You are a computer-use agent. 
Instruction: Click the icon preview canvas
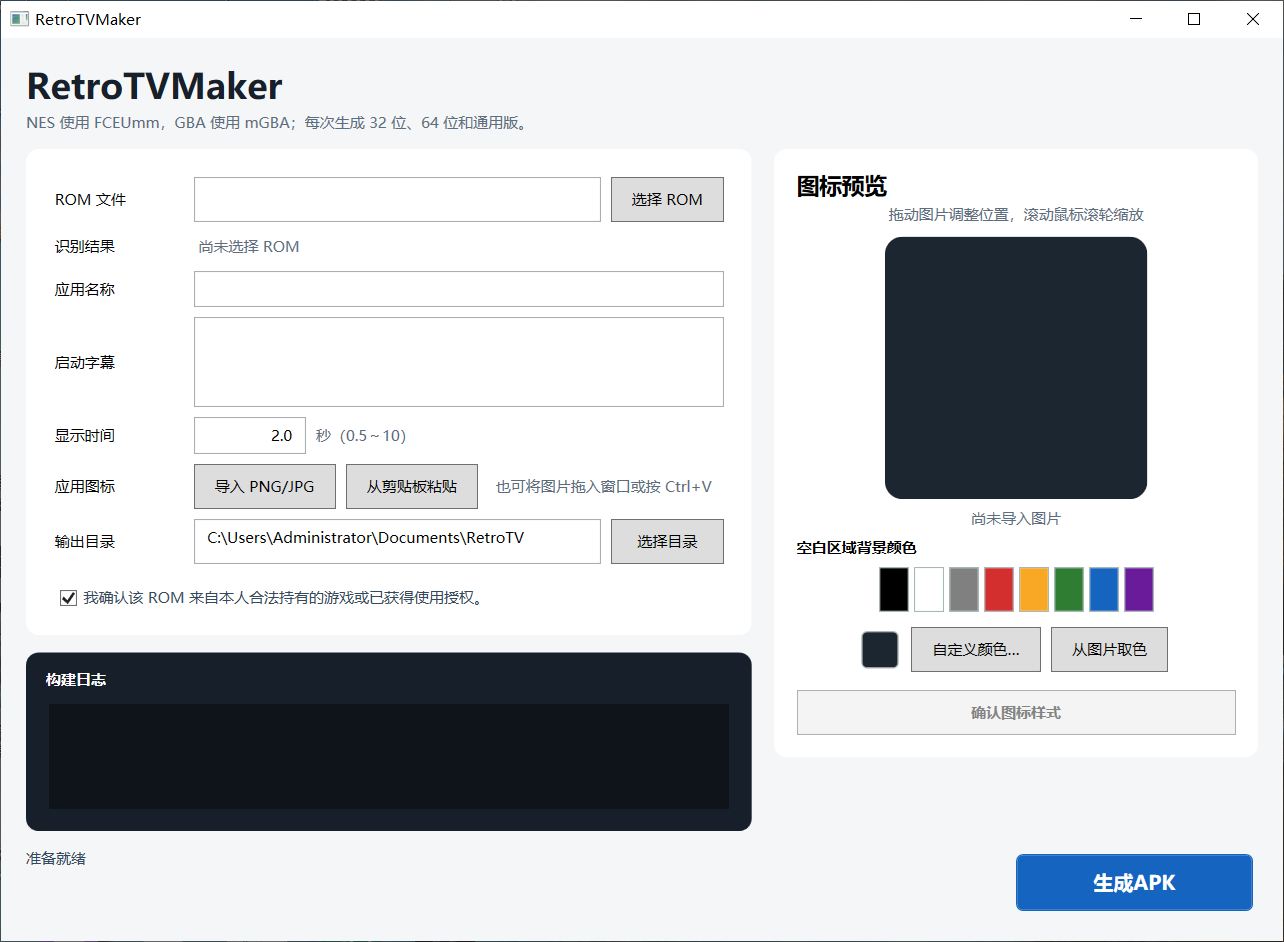coord(1016,368)
